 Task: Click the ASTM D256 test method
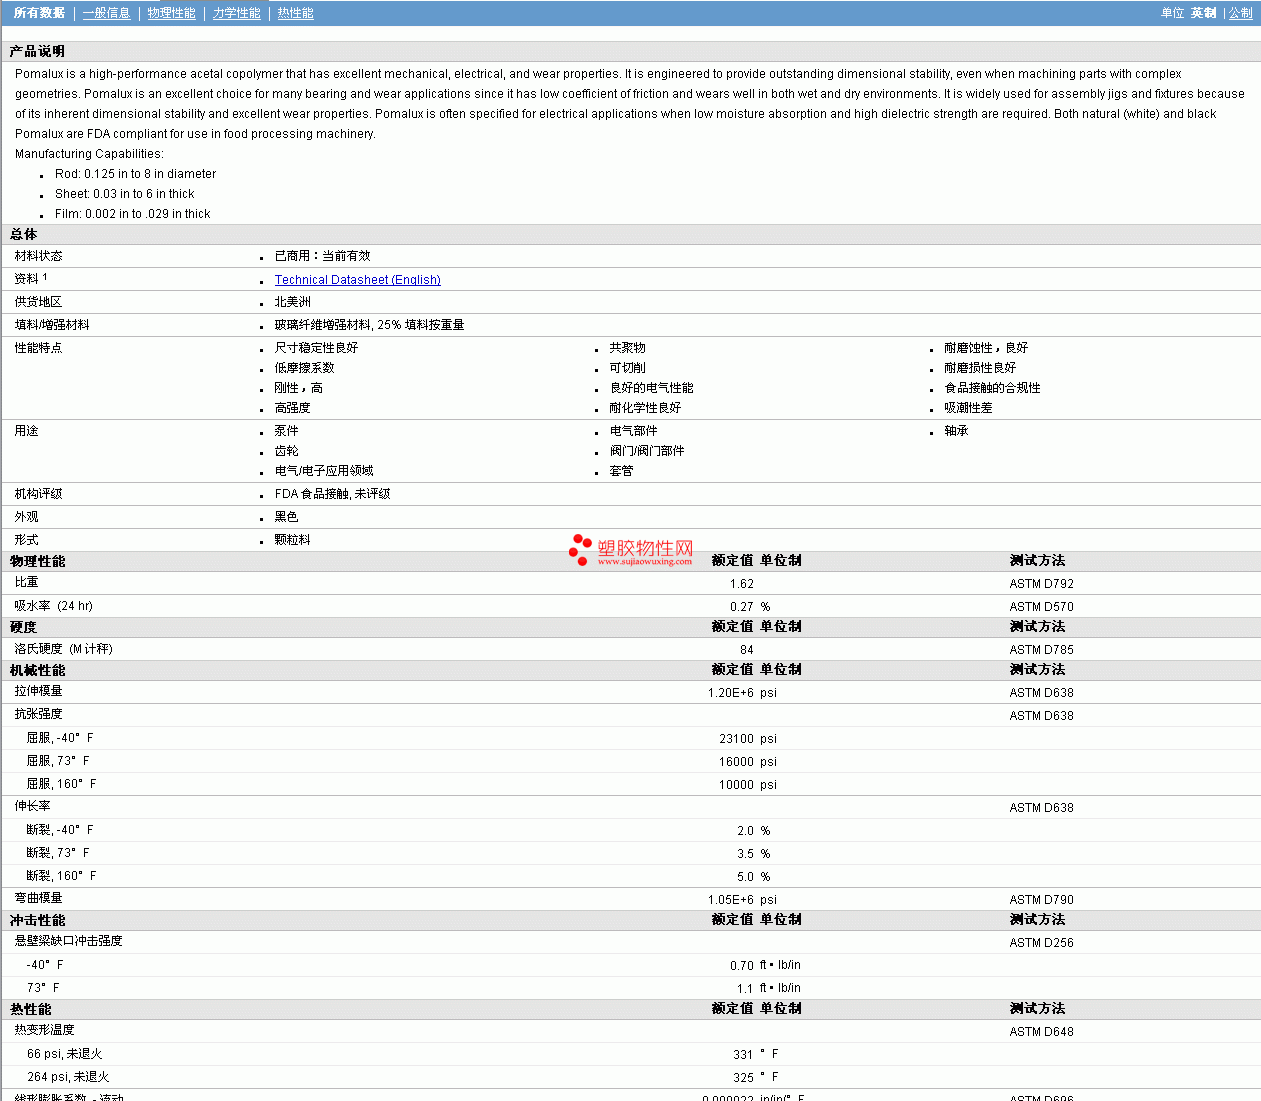tap(1042, 943)
